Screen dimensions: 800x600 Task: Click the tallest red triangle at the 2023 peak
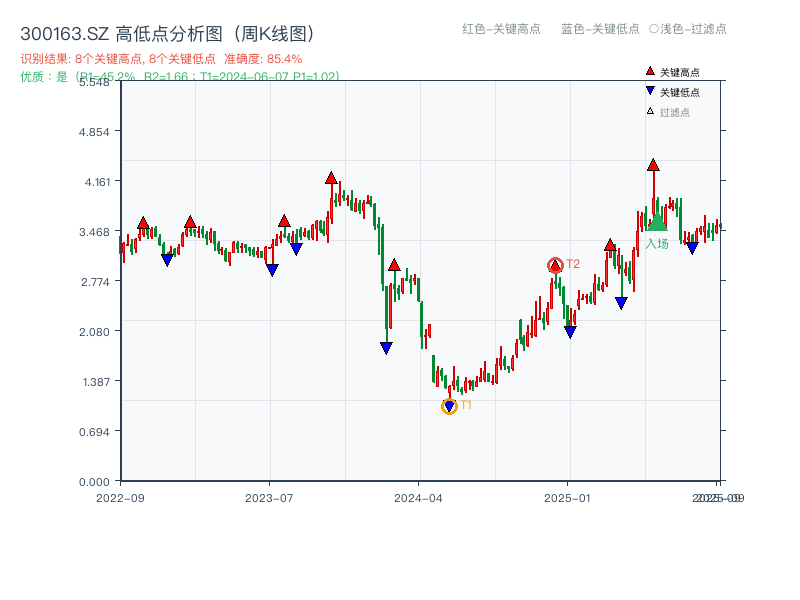pyautogui.click(x=332, y=179)
